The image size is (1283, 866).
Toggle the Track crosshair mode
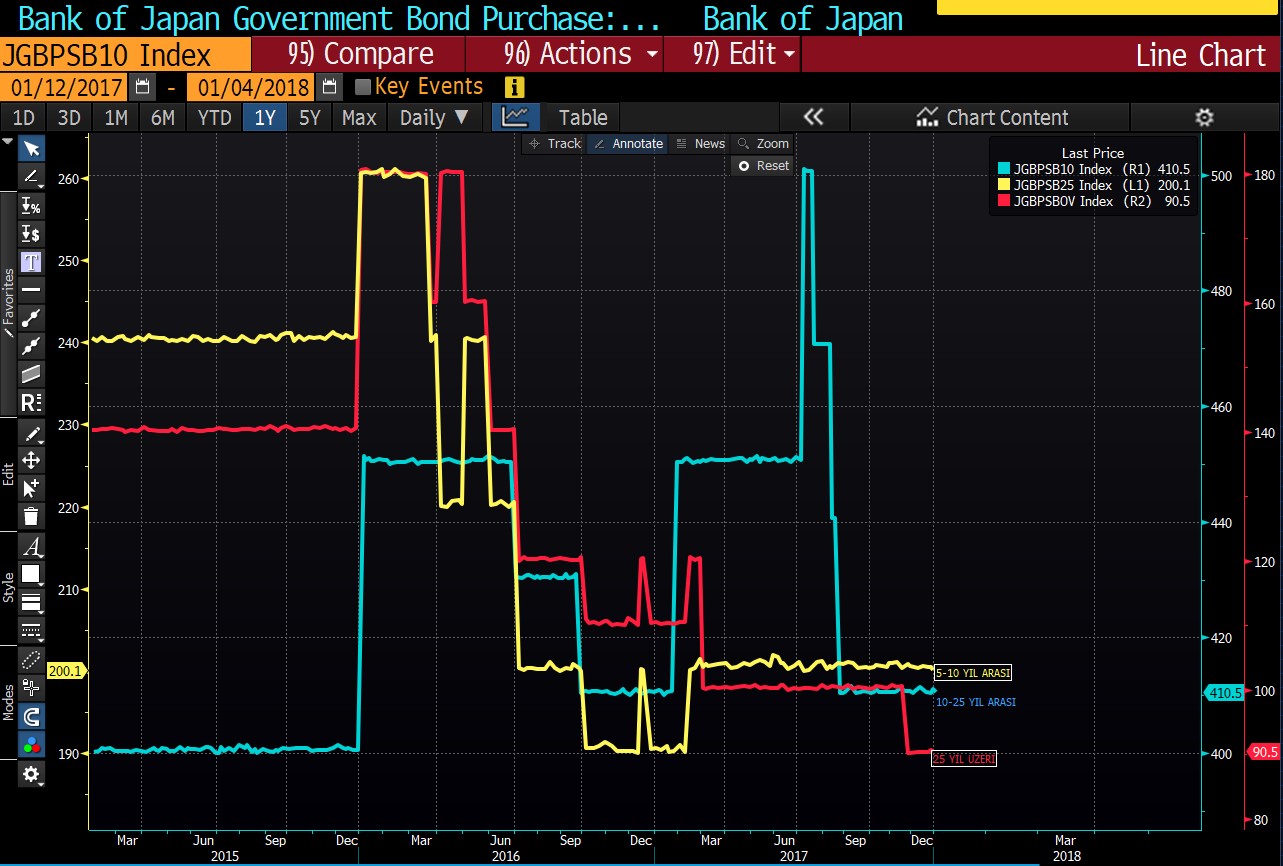(x=554, y=144)
